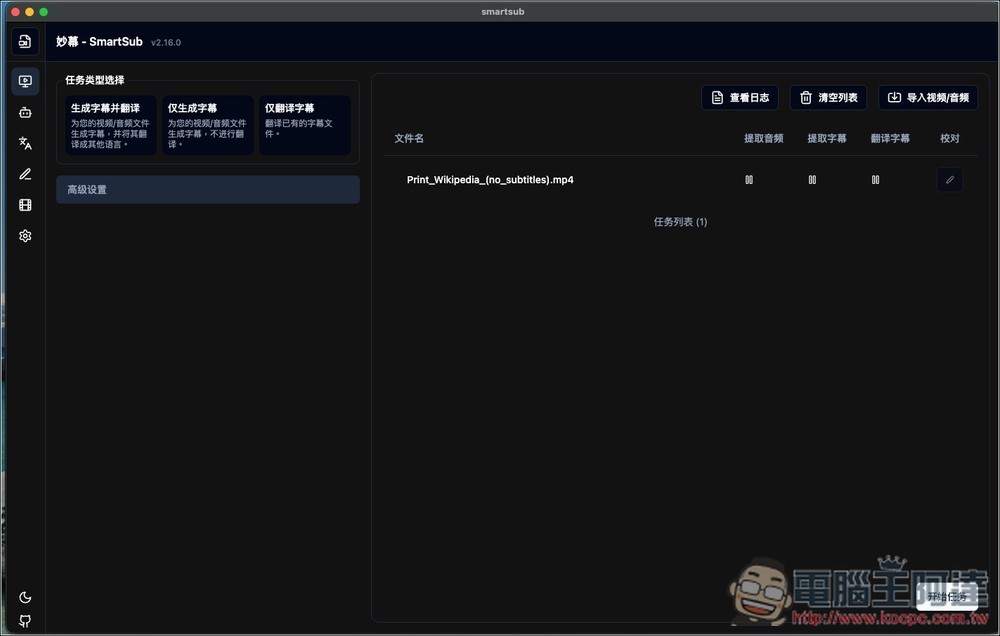
Task: Expand the 高级设置 section
Action: [x=208, y=189]
